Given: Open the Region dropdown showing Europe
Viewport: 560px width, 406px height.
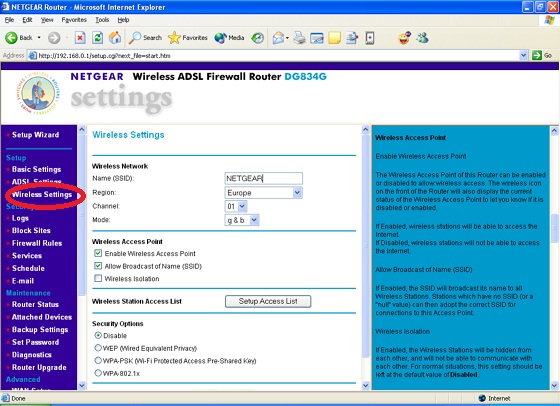Looking at the screenshot, I should click(x=264, y=193).
